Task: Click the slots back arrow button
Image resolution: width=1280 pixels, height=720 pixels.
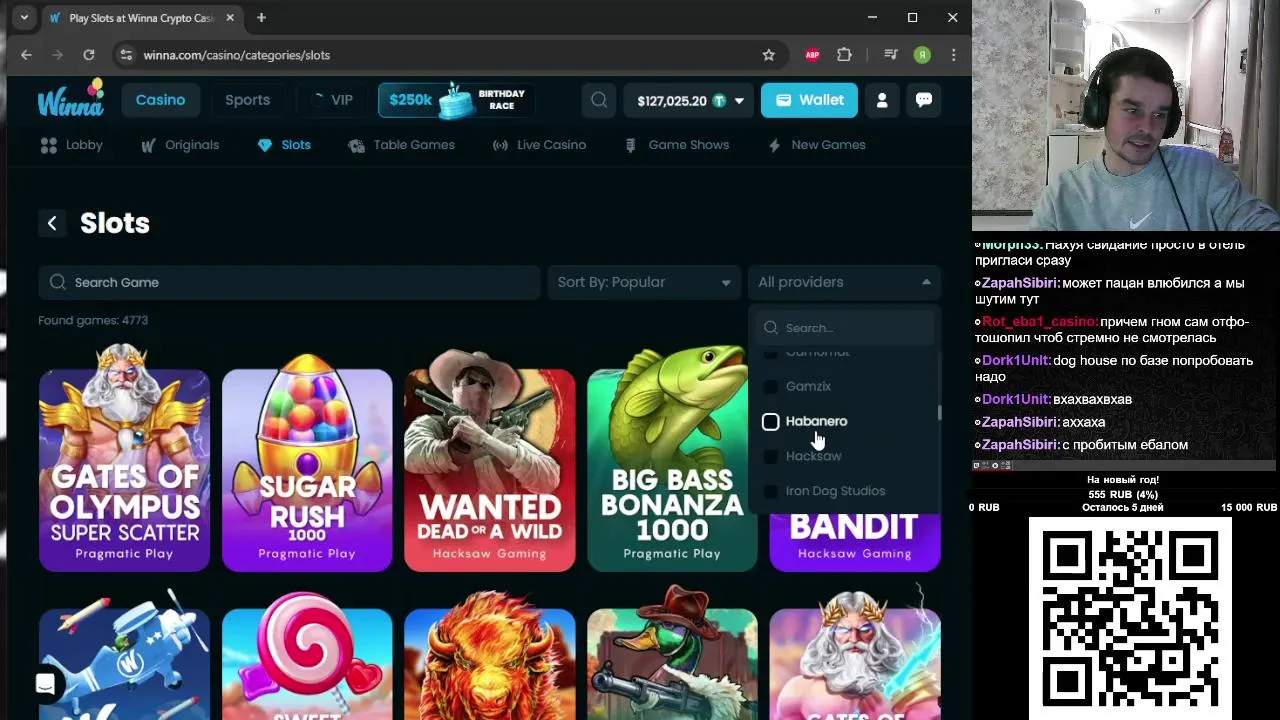Action: (x=52, y=223)
